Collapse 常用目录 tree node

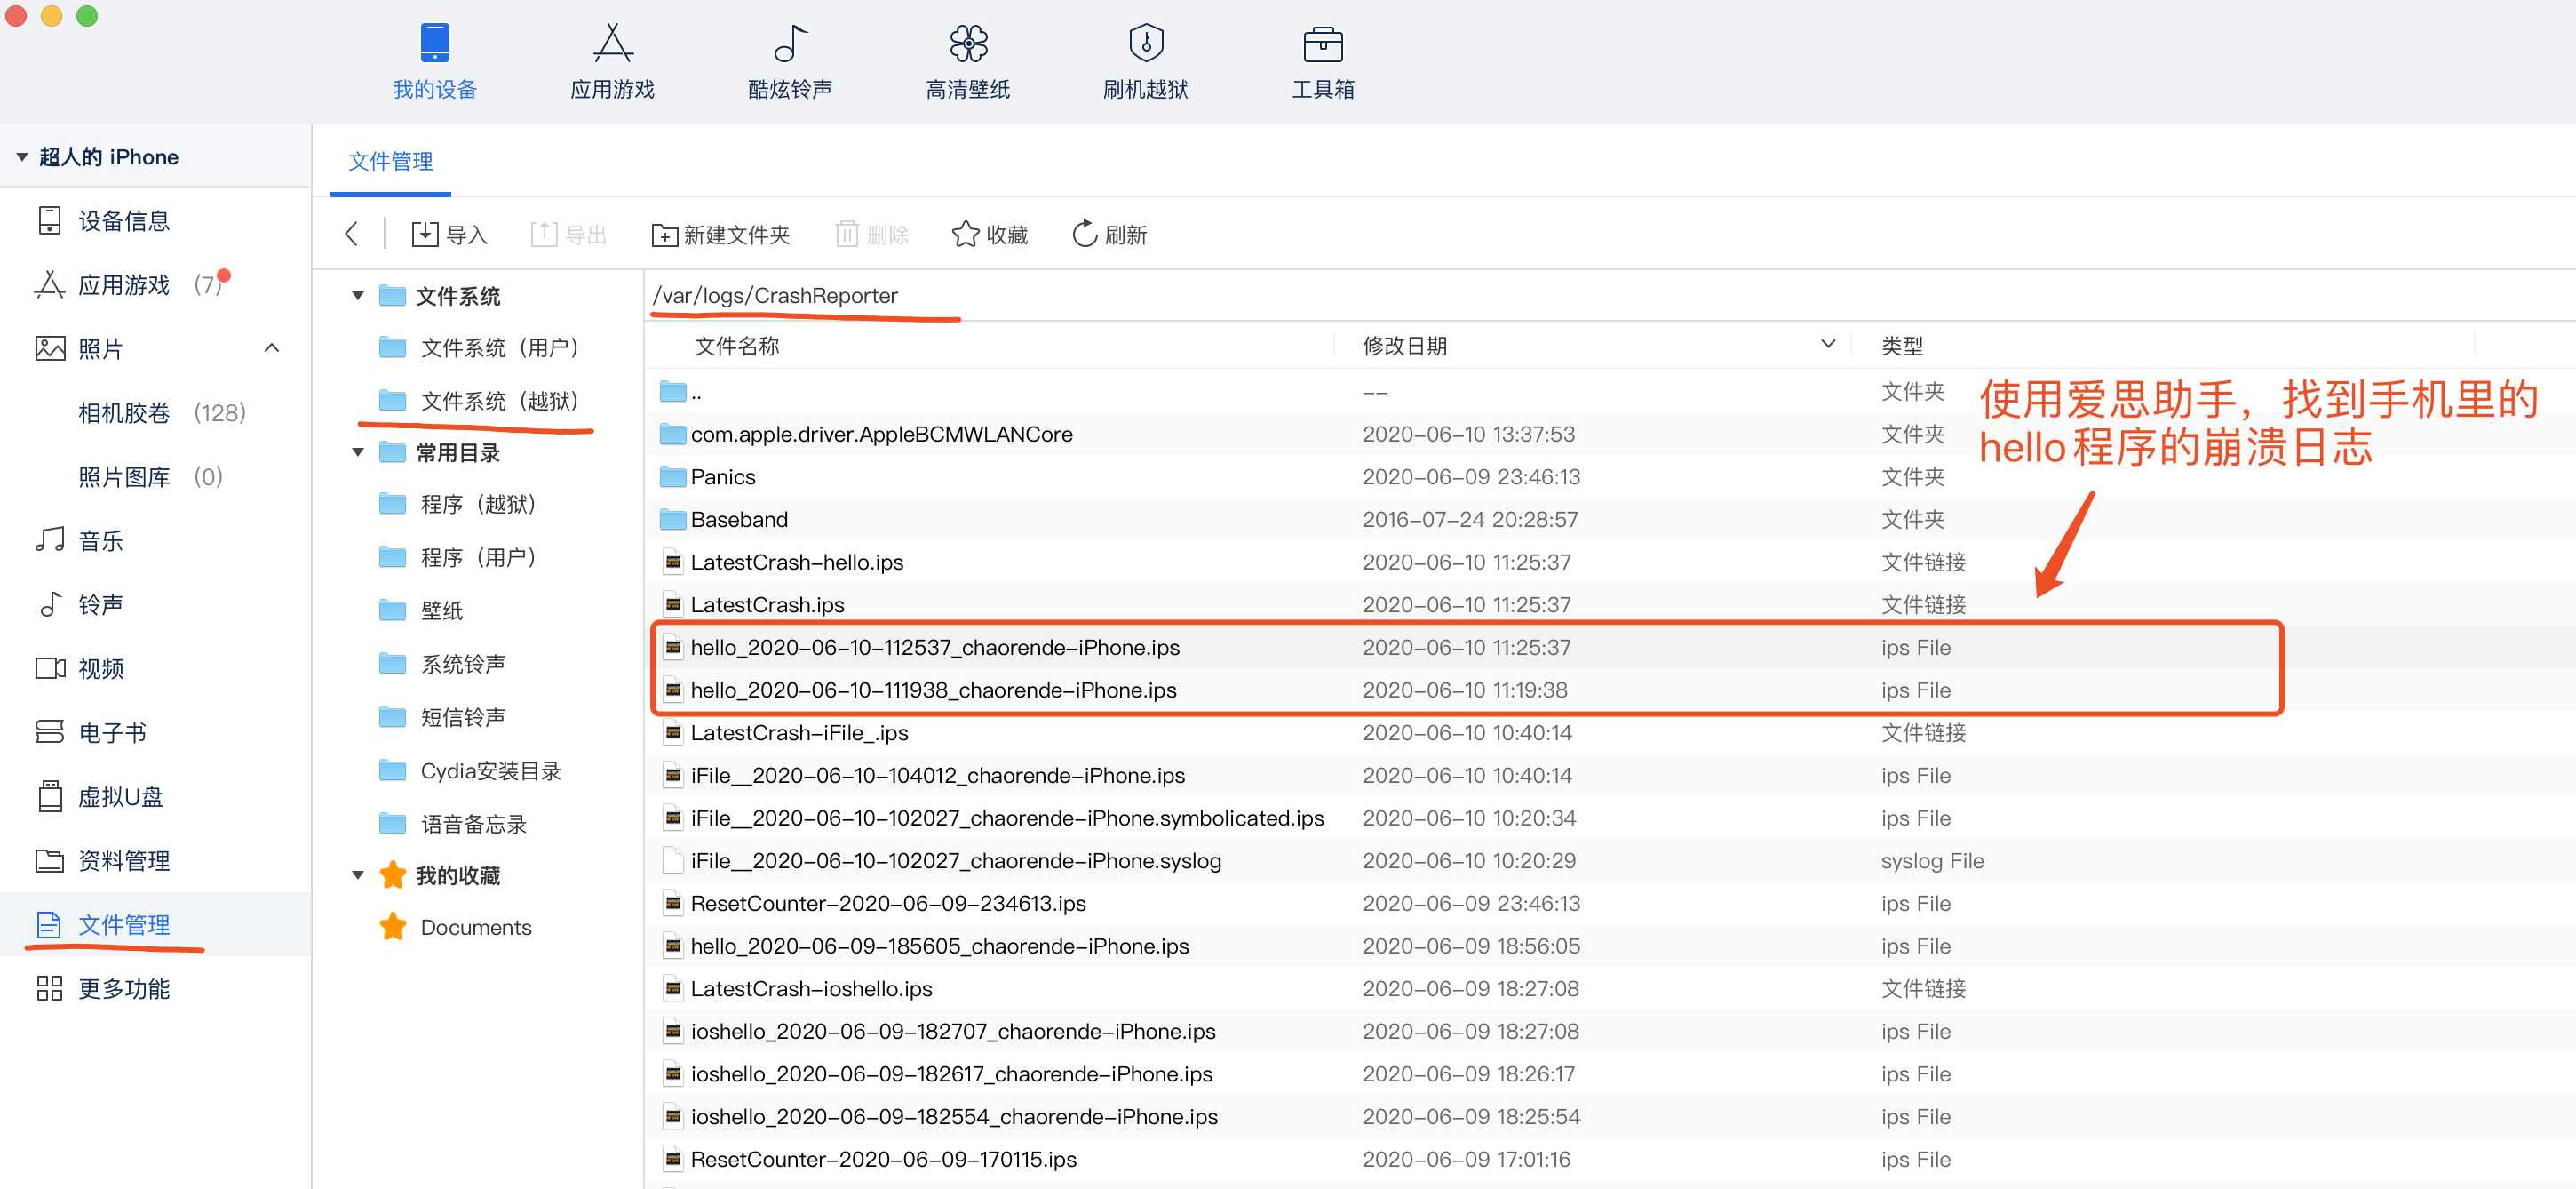[357, 453]
